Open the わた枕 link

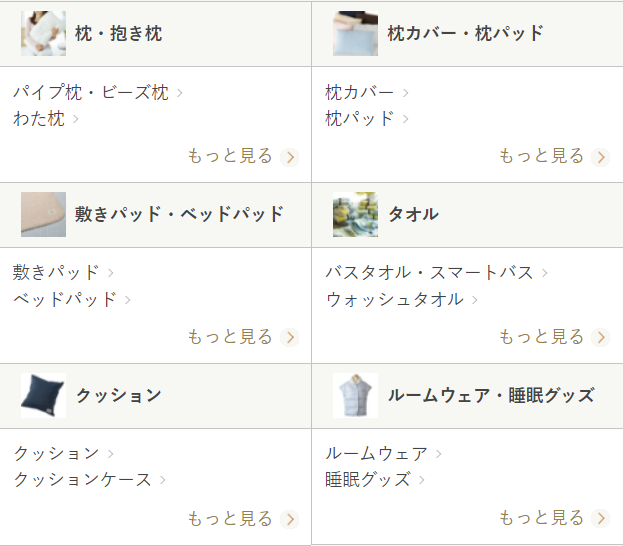point(39,119)
